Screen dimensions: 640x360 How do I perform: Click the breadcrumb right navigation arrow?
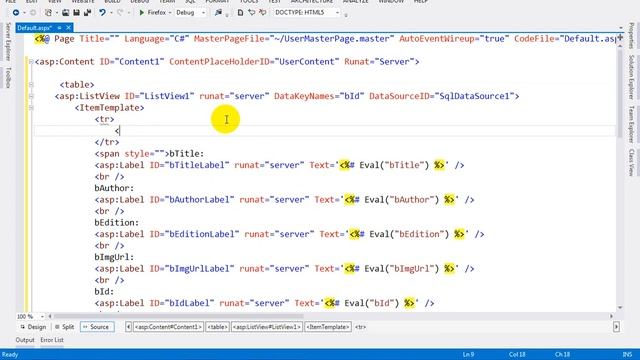click(x=616, y=327)
